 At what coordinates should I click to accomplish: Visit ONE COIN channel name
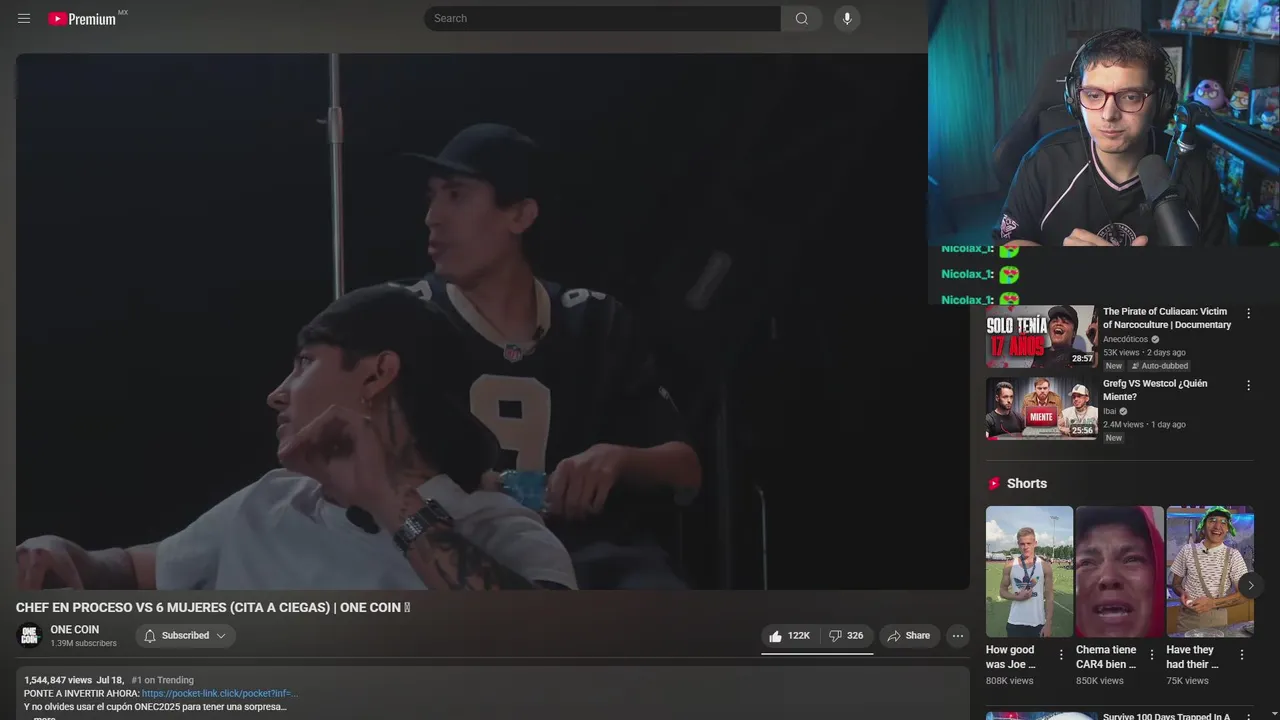pos(75,630)
